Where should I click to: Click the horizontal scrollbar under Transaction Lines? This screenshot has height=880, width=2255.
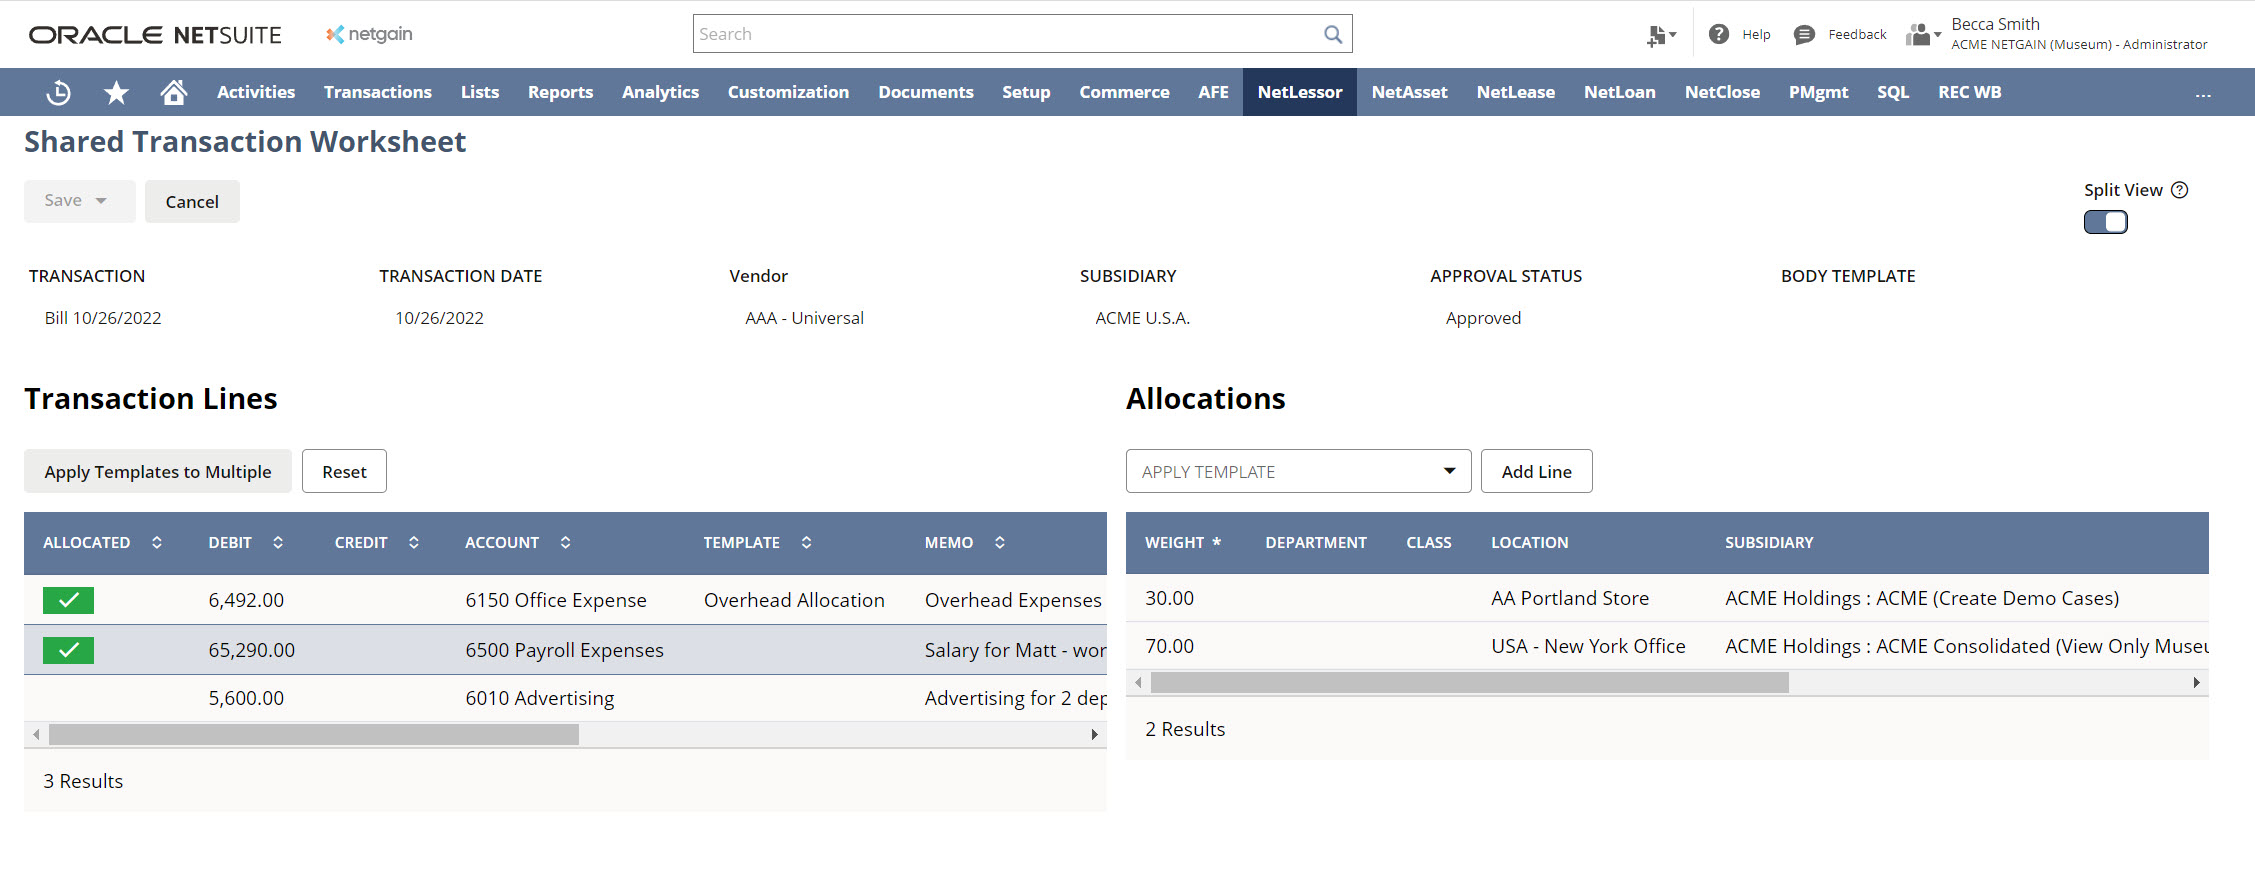coord(314,735)
